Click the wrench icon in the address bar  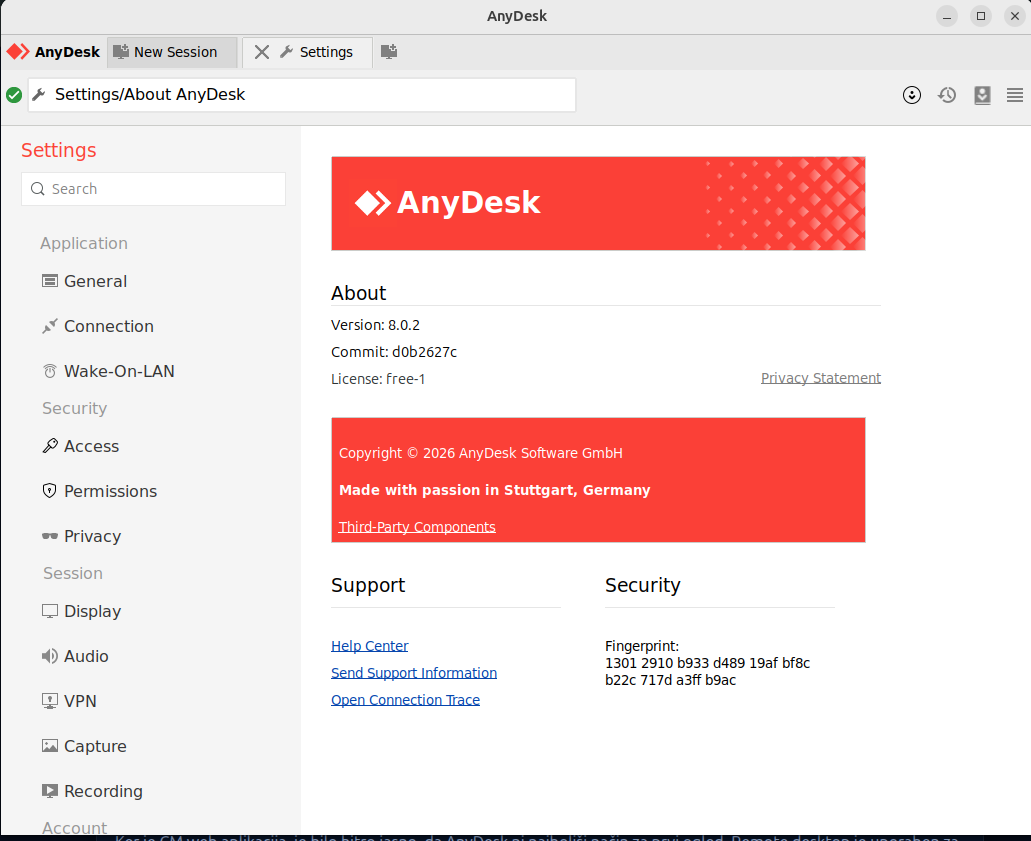coord(39,95)
